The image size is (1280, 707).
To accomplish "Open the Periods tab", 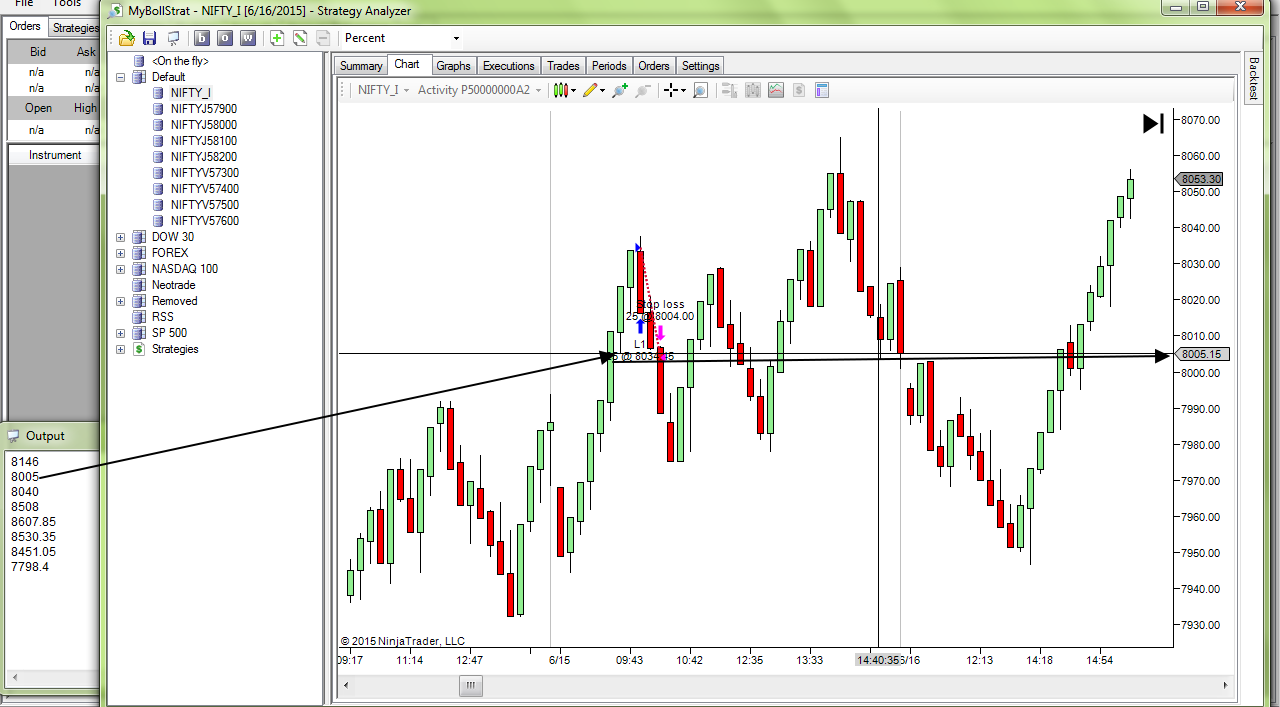I will [x=609, y=66].
